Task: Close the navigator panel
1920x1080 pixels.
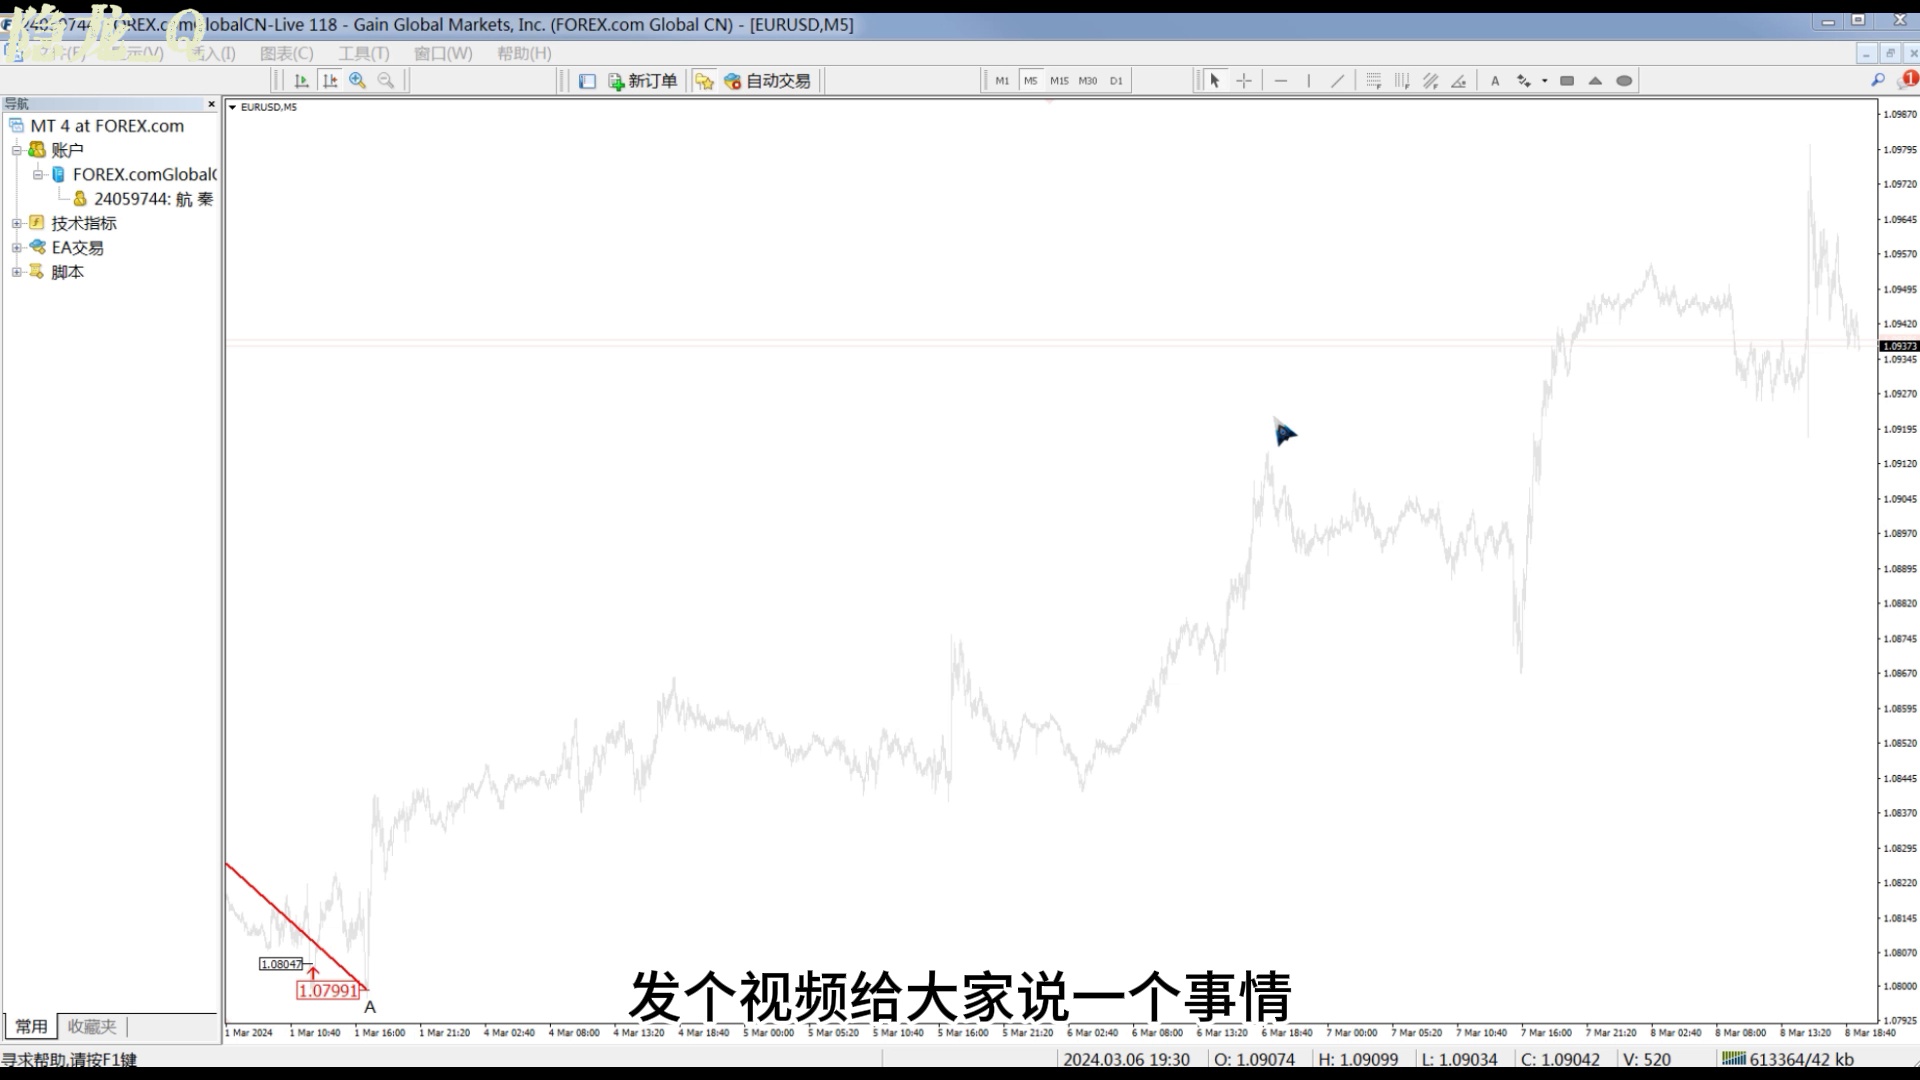Action: pos(211,104)
